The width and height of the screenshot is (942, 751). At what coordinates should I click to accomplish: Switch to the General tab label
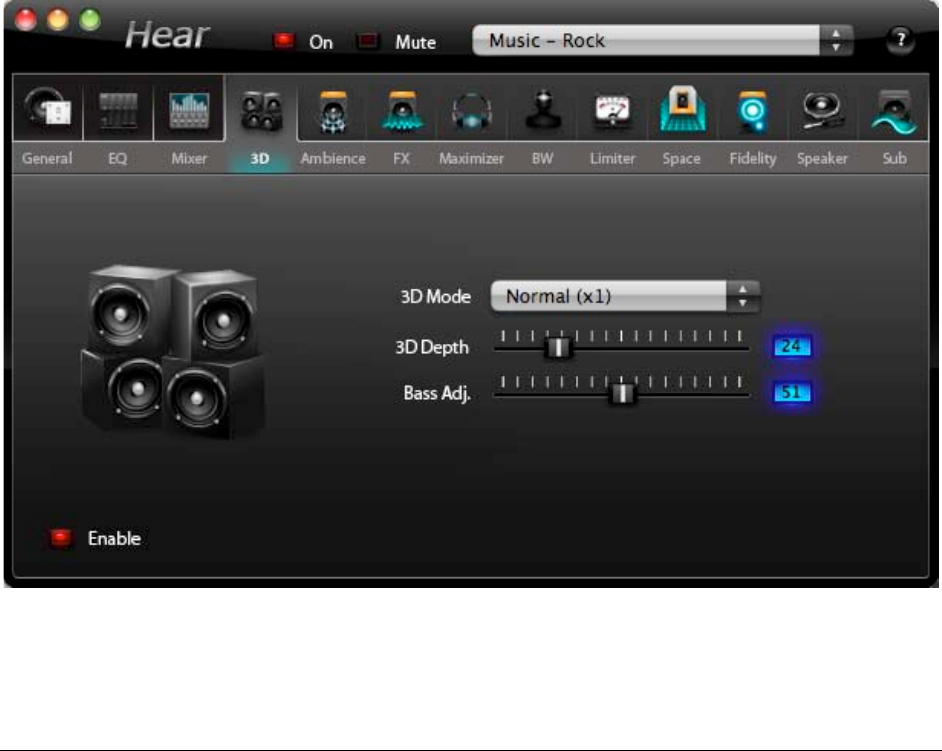[x=47, y=159]
